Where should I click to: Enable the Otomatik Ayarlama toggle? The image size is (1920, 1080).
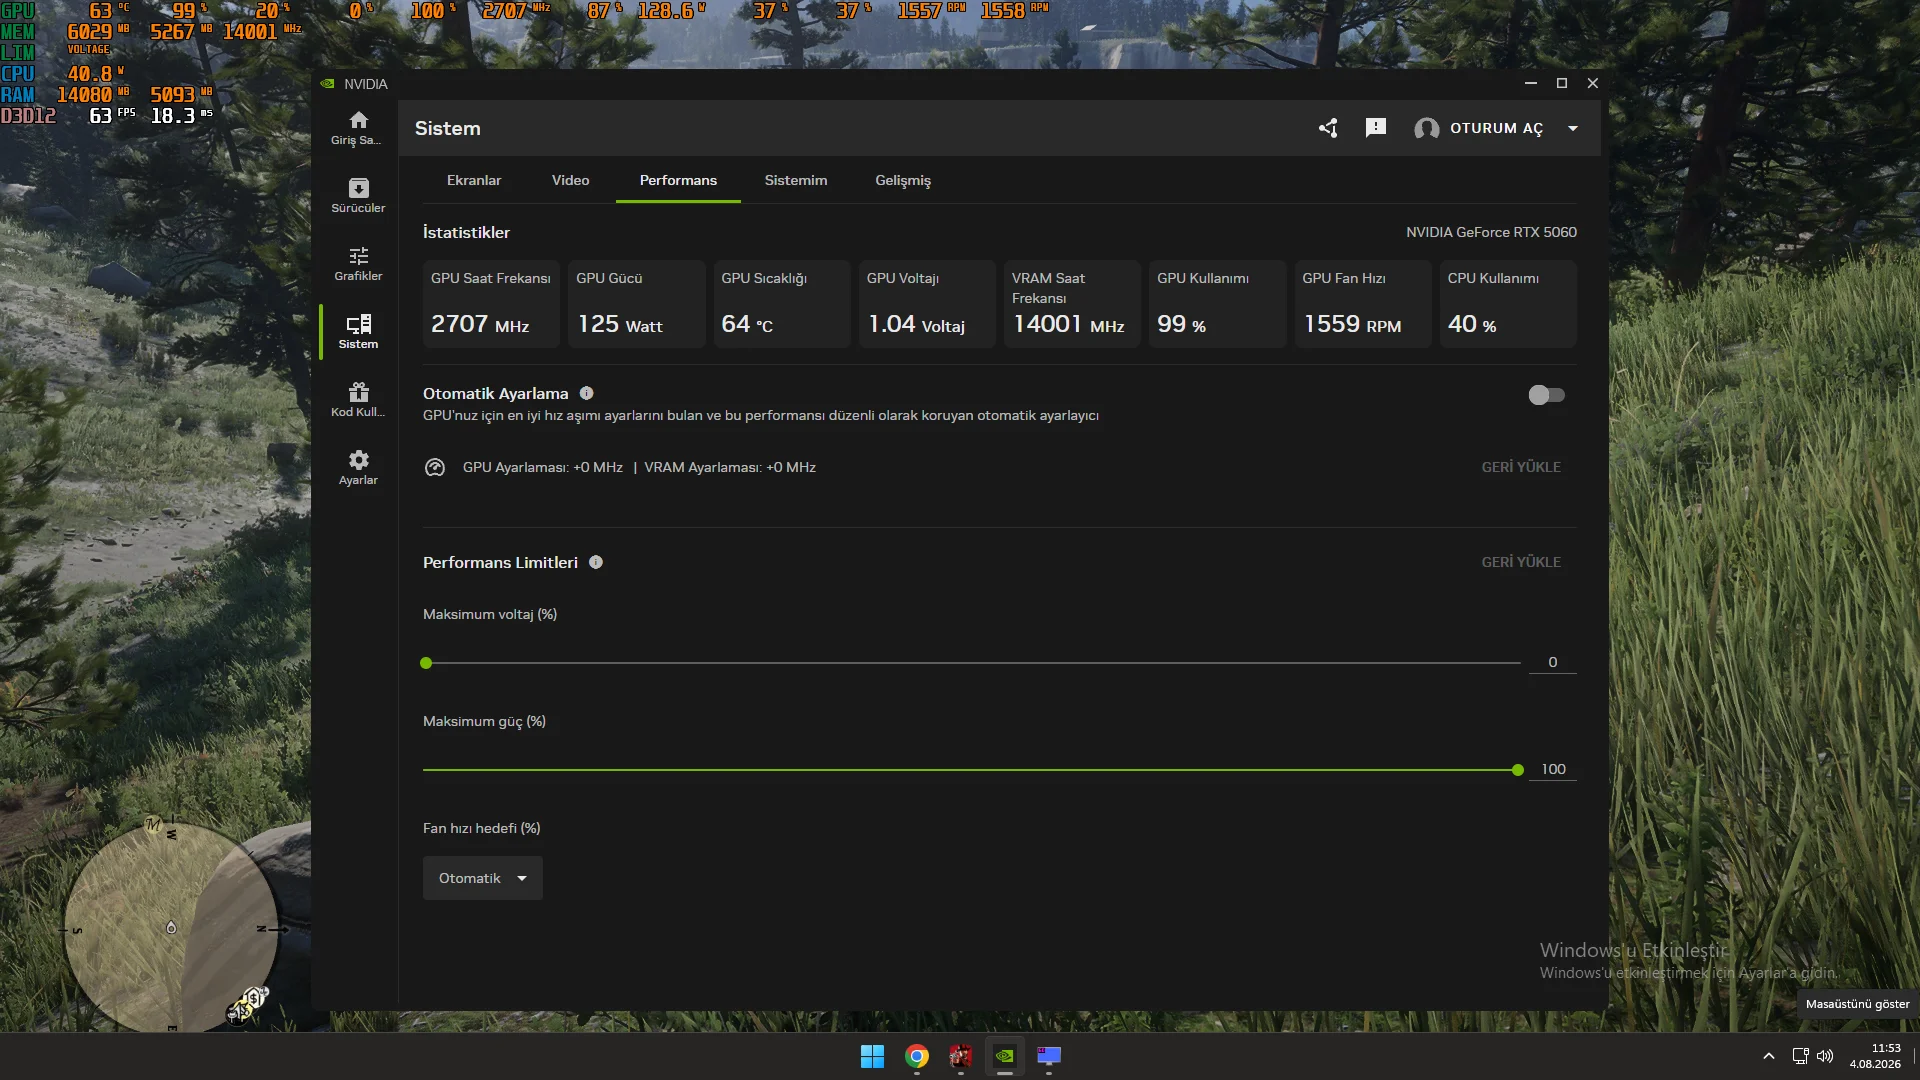pos(1546,395)
